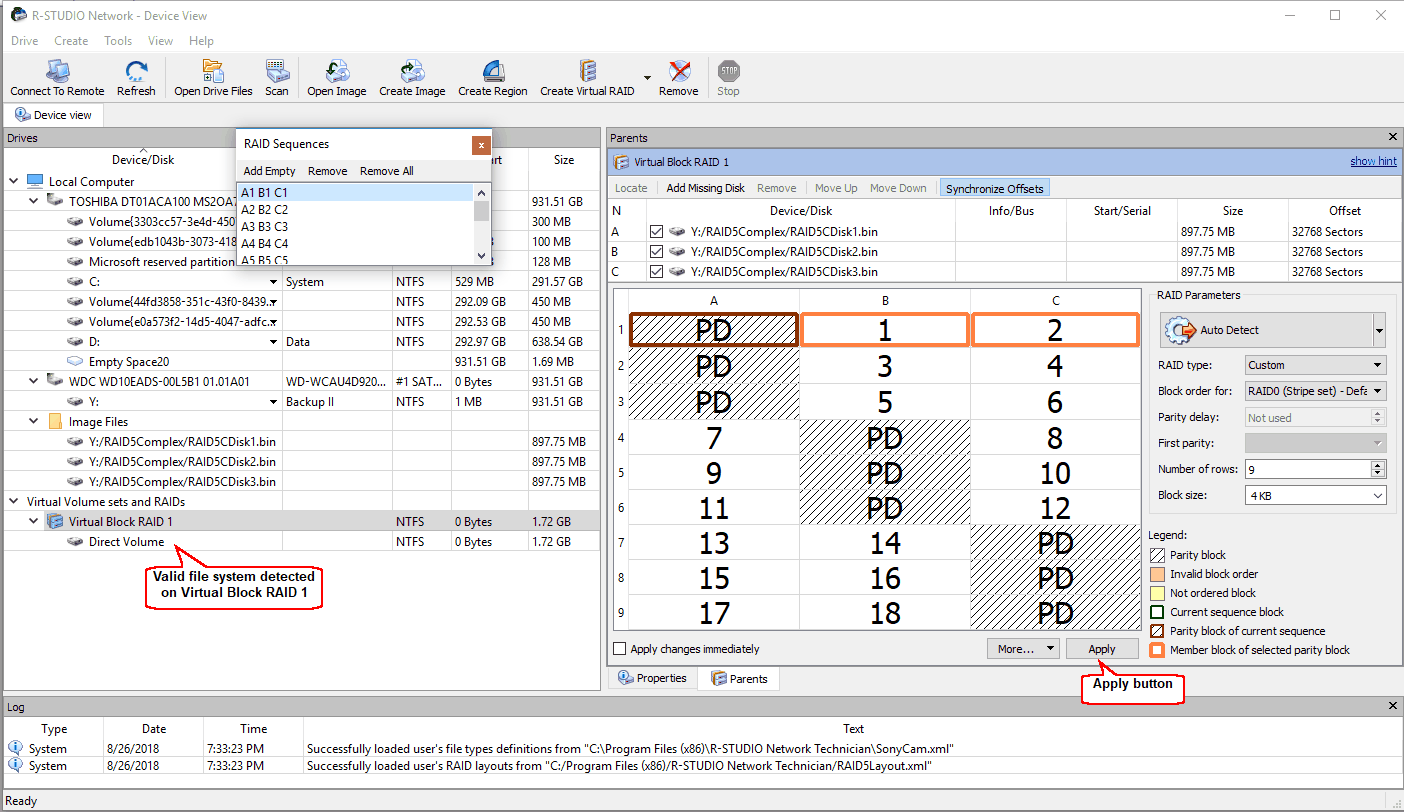Click the Image Files folder icon
This screenshot has width=1404, height=812.
pyautogui.click(x=55, y=422)
